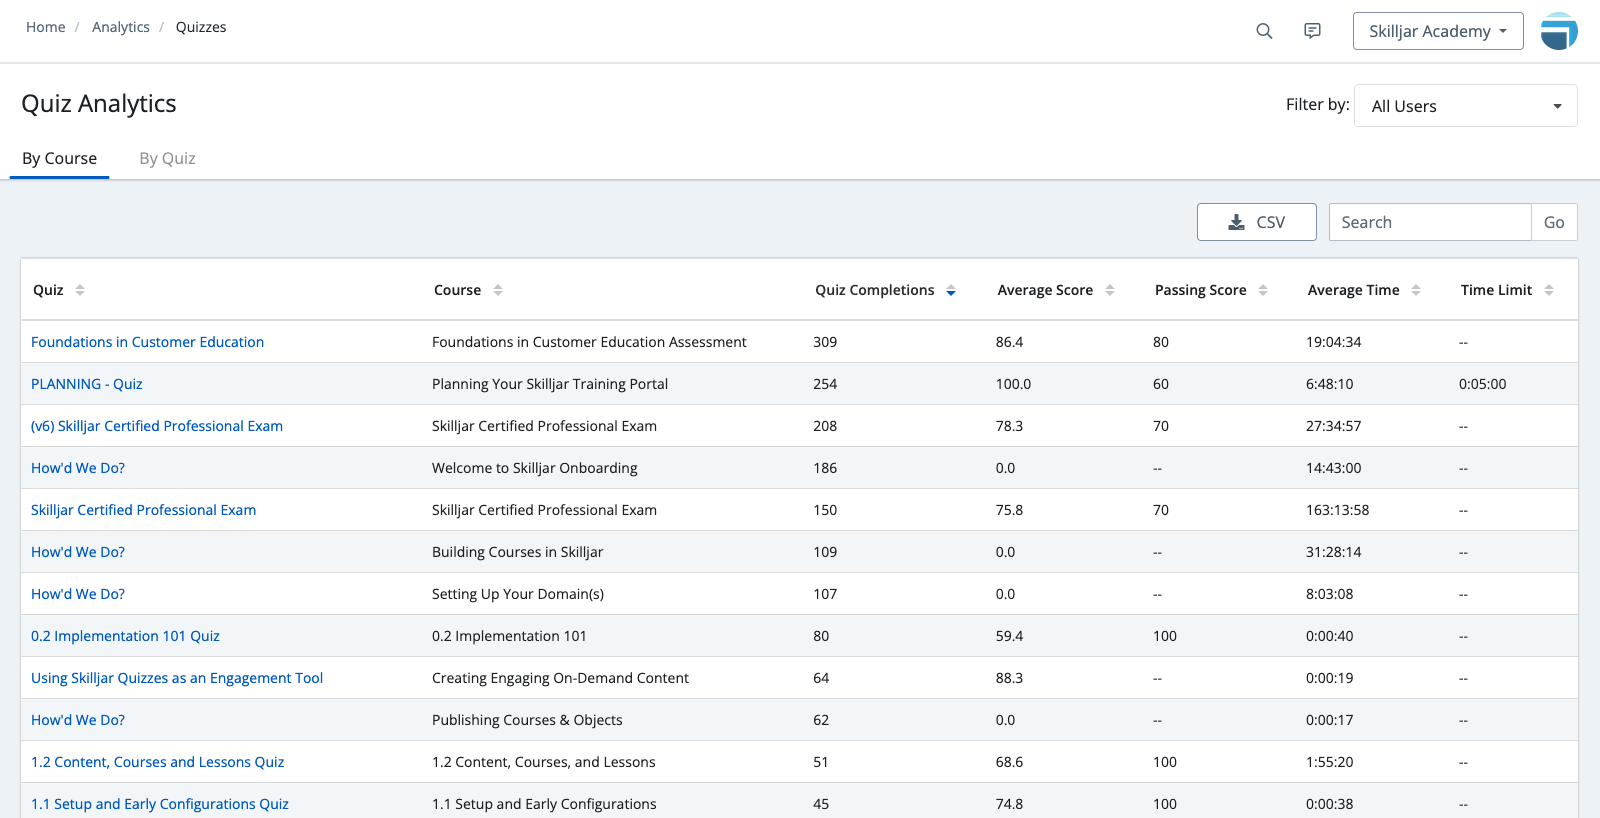Image resolution: width=1600 pixels, height=818 pixels.
Task: Click the Quizzes breadcrumb item
Action: tap(201, 27)
